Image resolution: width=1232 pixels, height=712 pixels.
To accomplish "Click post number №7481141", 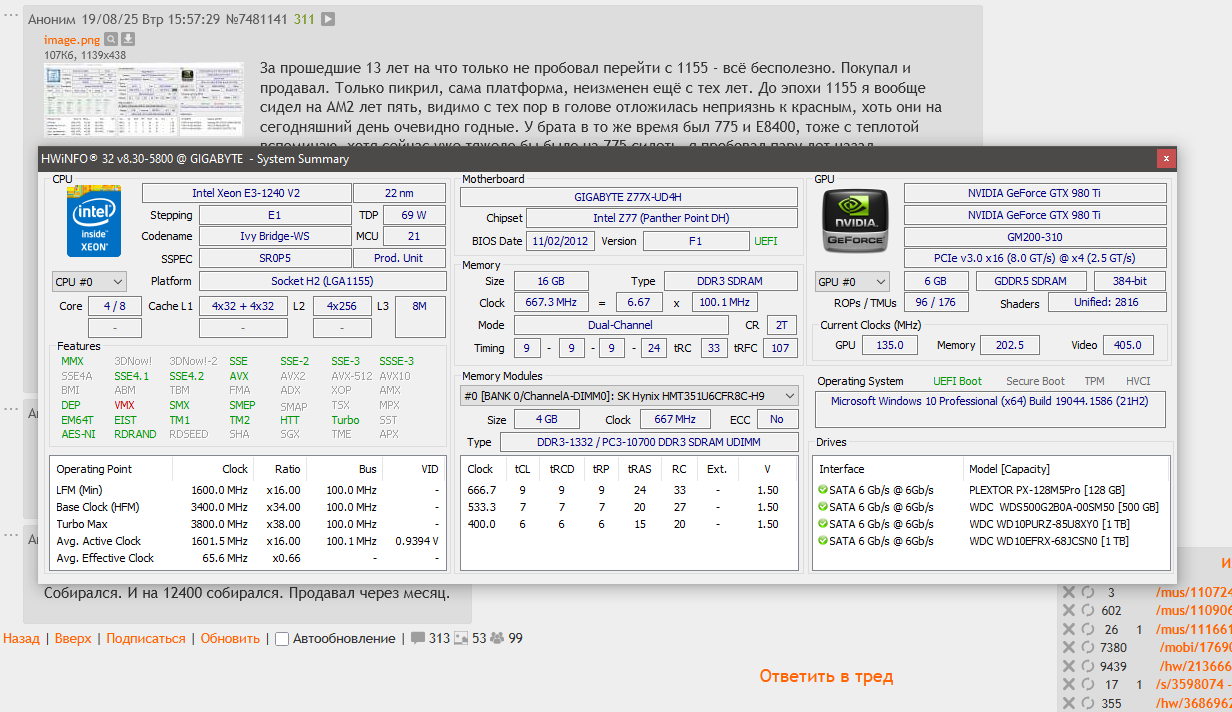I will [x=255, y=19].
